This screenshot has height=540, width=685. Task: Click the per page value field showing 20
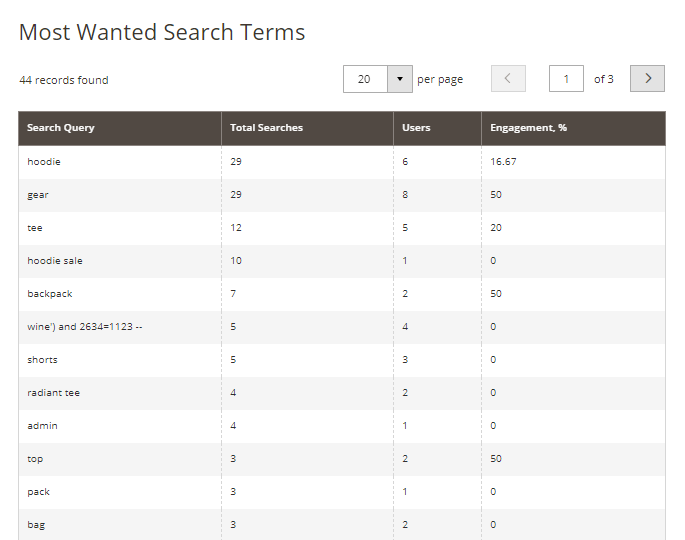tap(365, 79)
